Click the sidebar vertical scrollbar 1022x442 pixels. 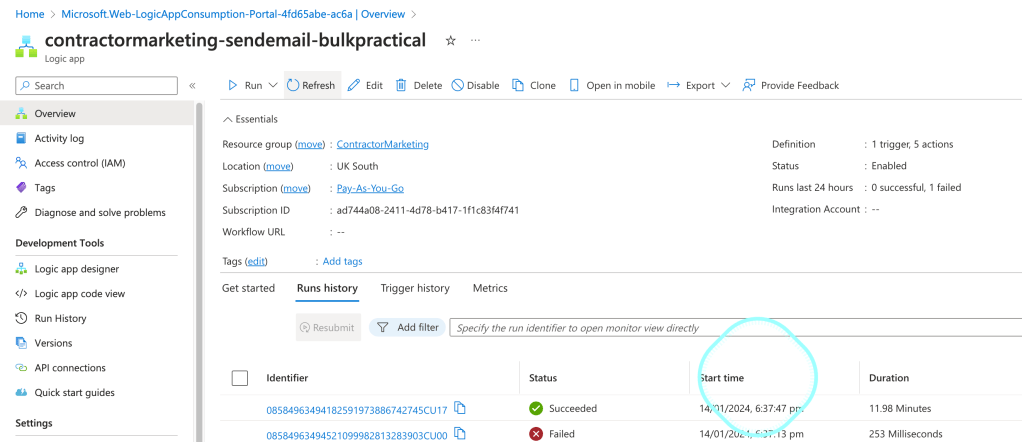pos(198,272)
